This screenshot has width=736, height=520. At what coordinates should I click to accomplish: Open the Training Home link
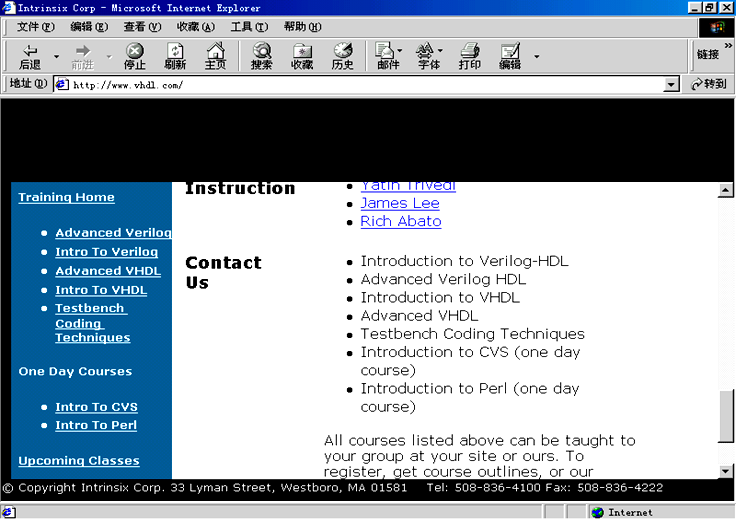point(66,197)
